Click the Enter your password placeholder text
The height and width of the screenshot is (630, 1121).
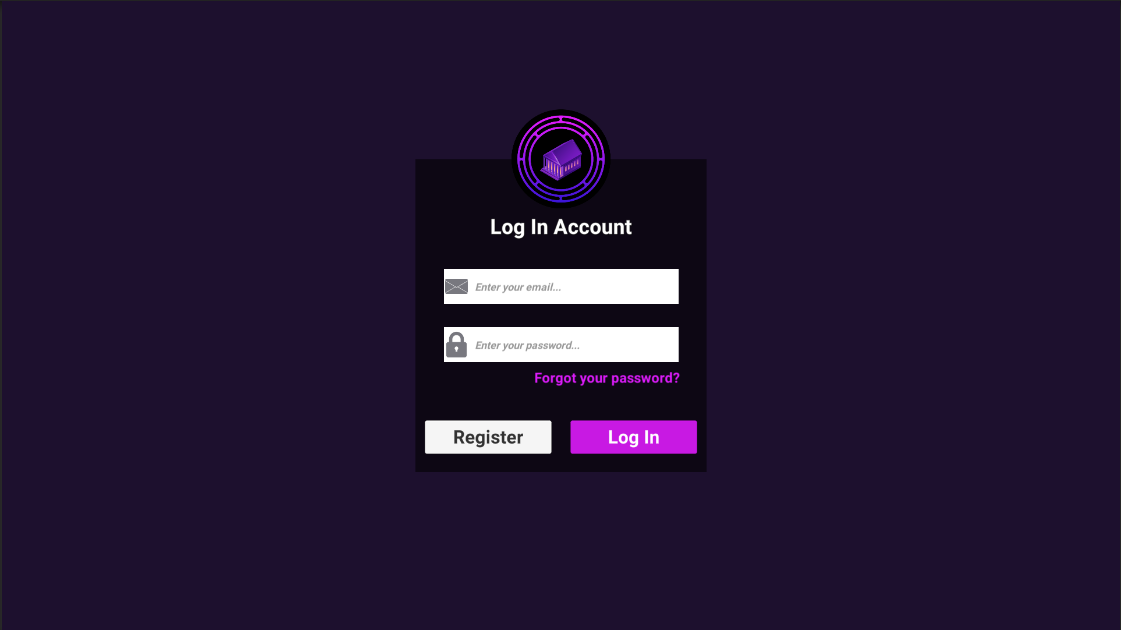[528, 345]
